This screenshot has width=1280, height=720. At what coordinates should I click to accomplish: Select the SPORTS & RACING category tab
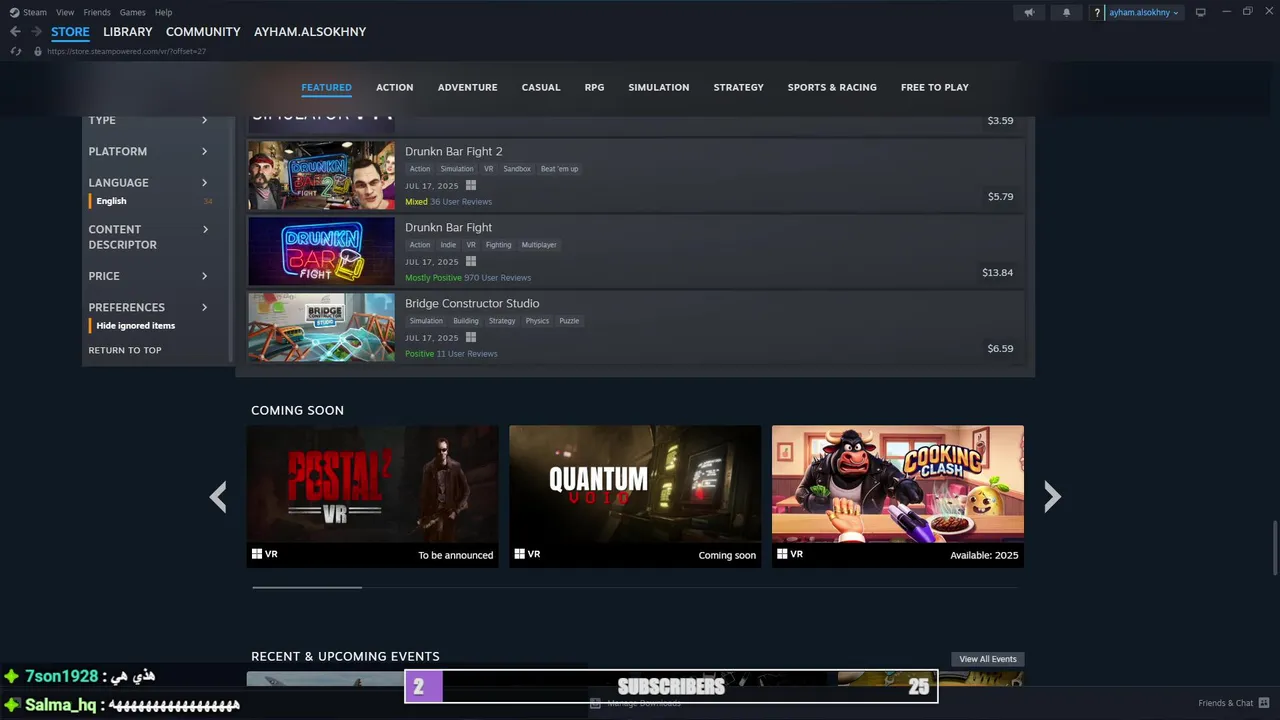pyautogui.click(x=832, y=87)
